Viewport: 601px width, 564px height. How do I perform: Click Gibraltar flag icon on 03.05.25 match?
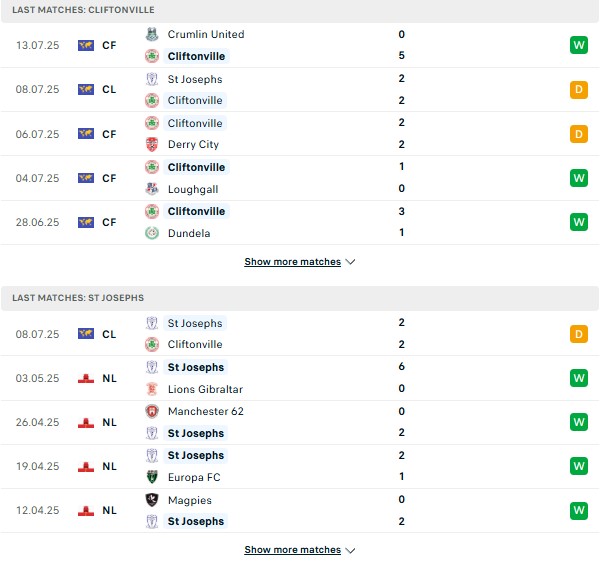(x=86, y=378)
